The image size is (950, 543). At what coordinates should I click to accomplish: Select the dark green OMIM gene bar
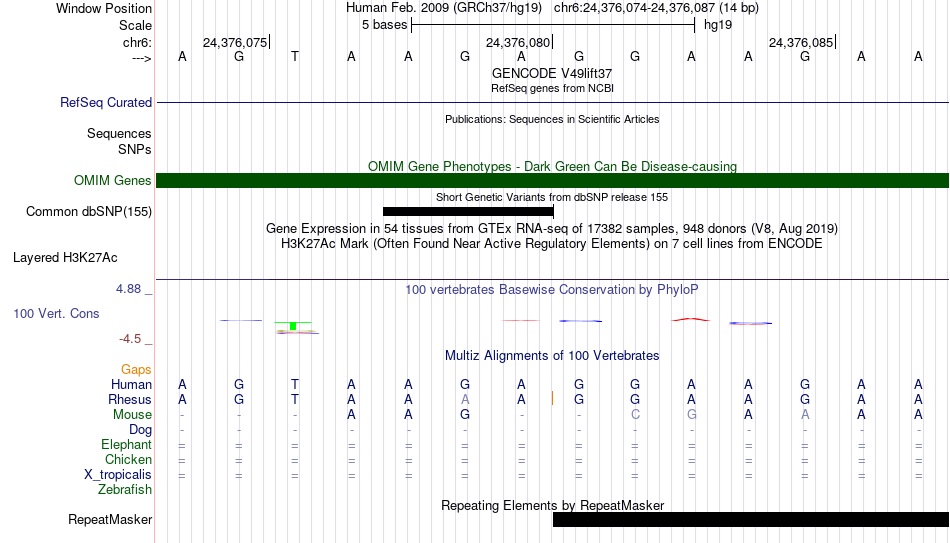[553, 181]
